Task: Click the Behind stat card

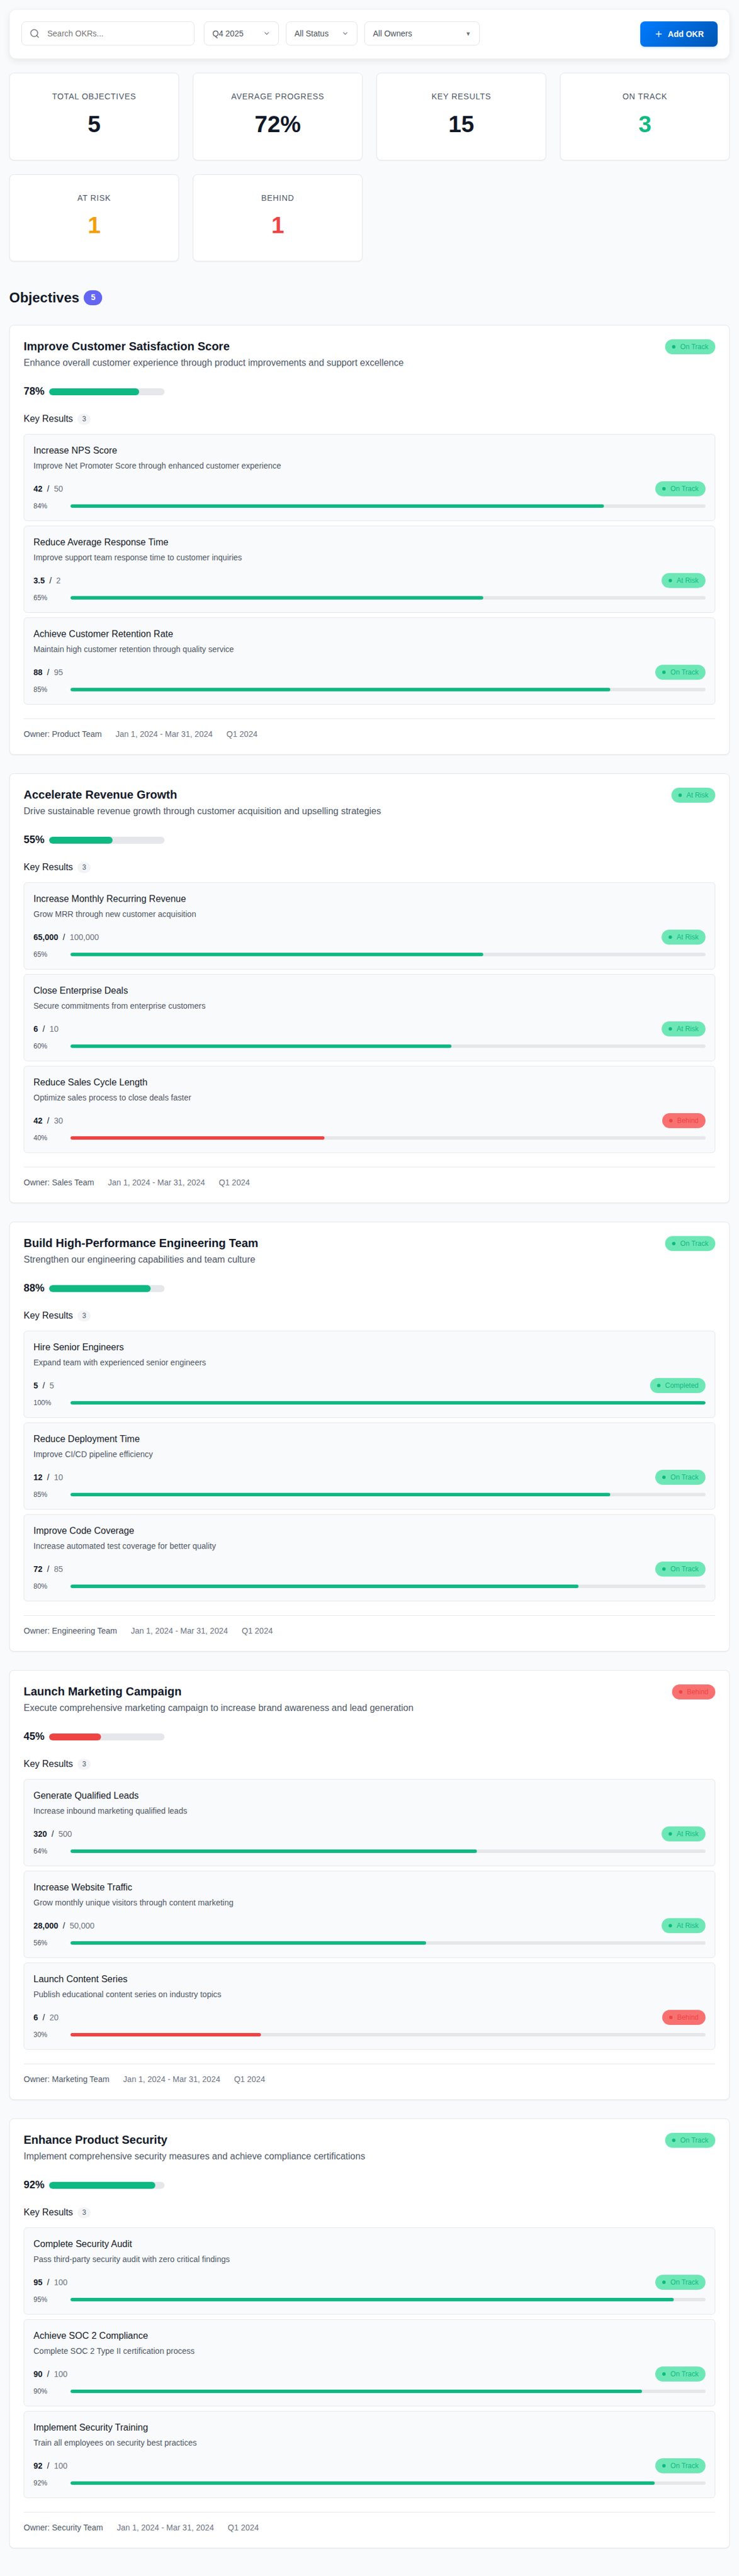Action: 277,218
